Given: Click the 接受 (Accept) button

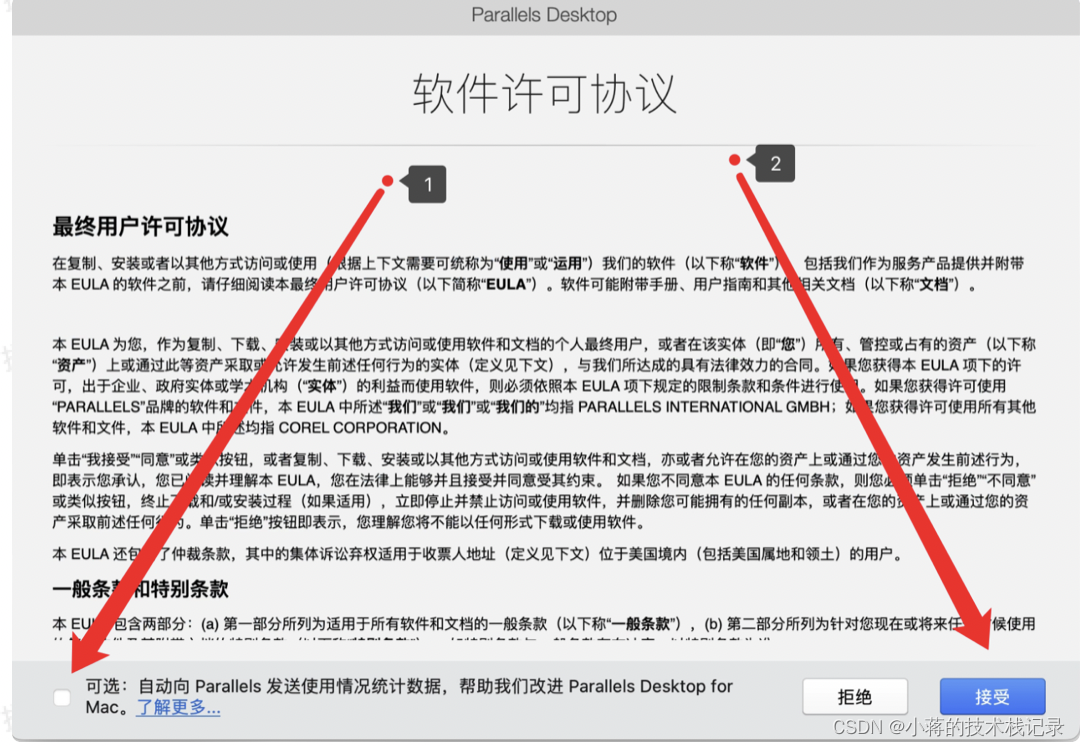Looking at the screenshot, I should coord(992,696).
